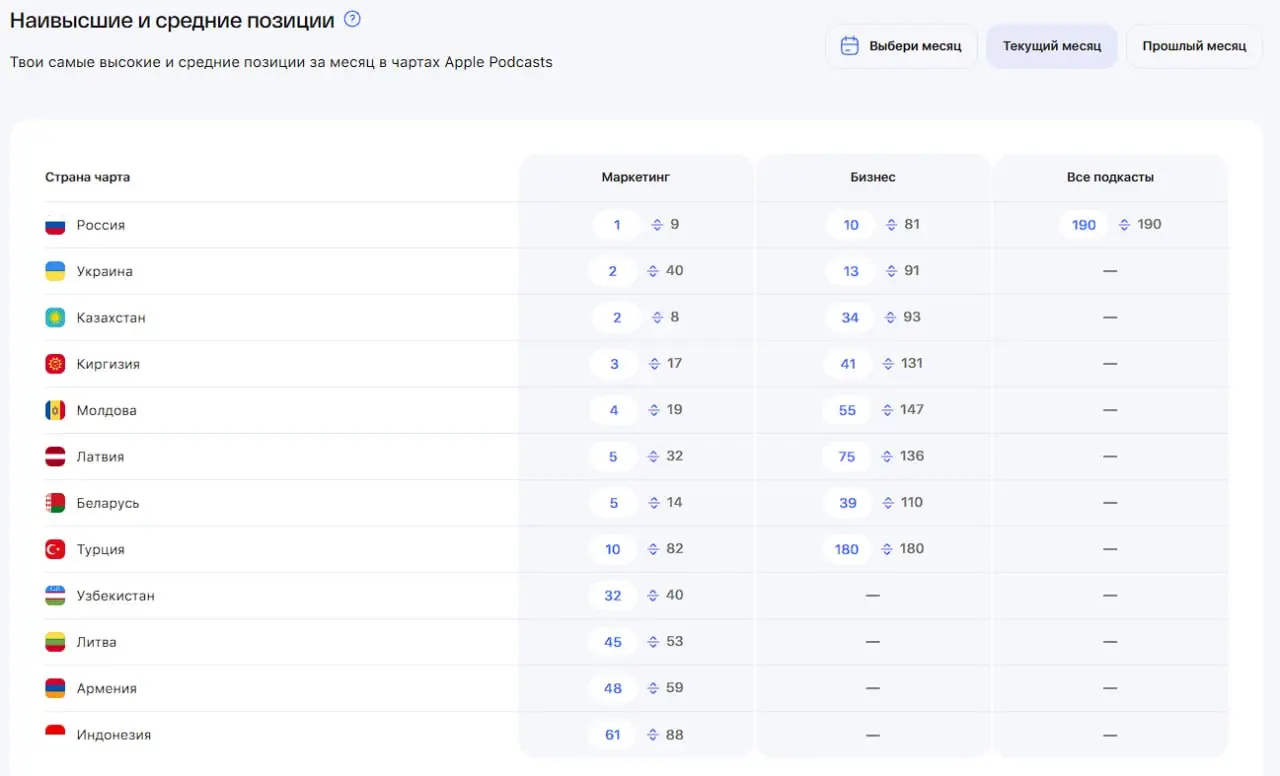Click the 180 badge in Турция Бизнес
Viewport: 1280px width, 776px height.
[x=847, y=549]
